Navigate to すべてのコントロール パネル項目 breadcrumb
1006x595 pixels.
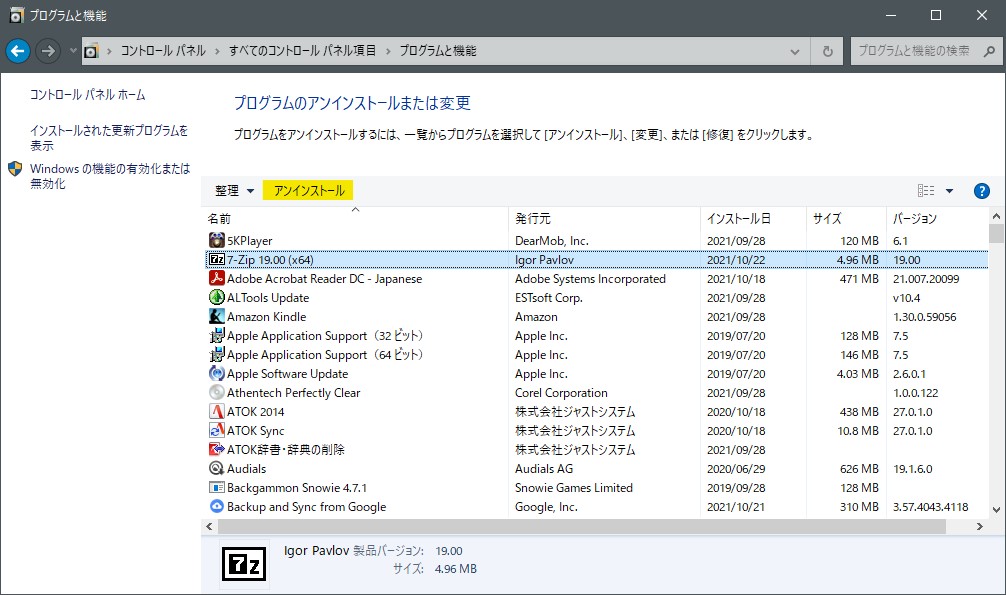302,51
